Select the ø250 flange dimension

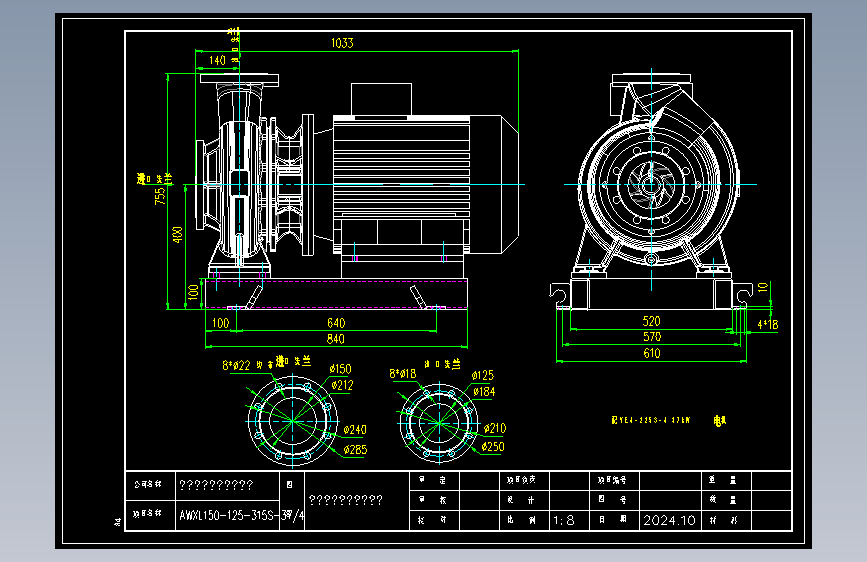493,447
